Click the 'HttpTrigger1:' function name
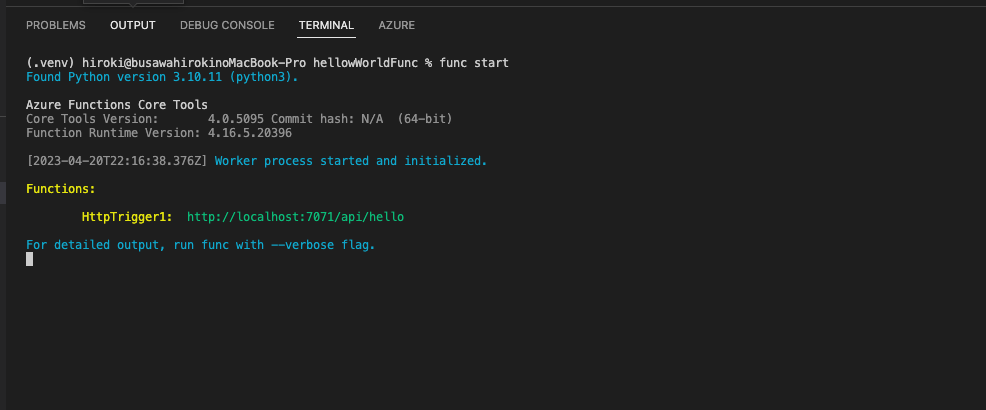This screenshot has height=410, width=986. (x=127, y=217)
